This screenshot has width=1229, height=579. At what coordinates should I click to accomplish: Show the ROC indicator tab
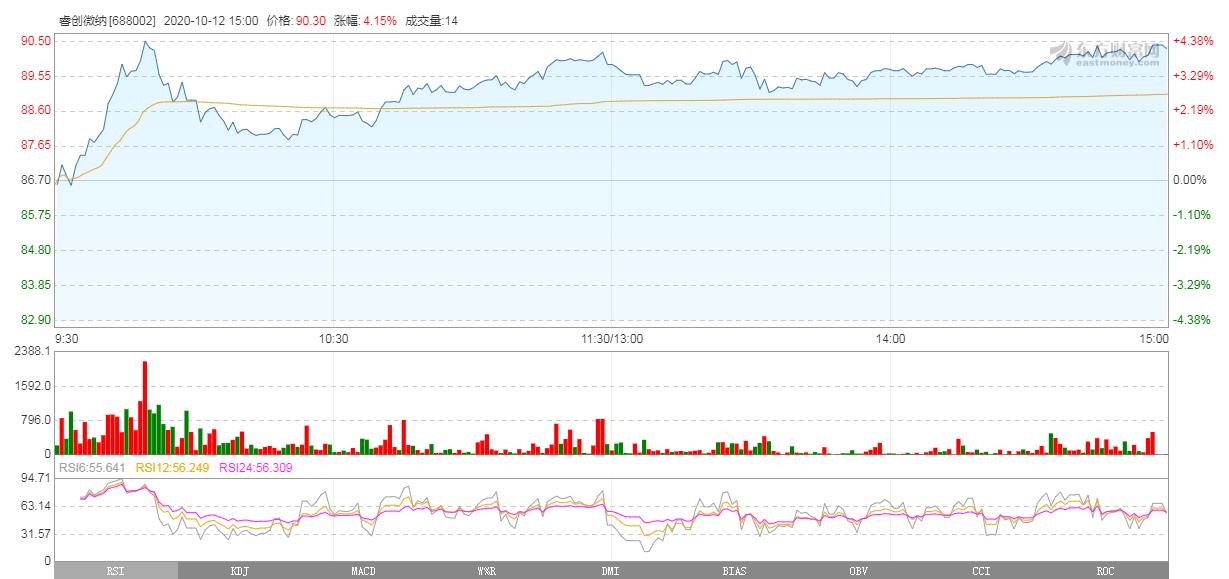(1105, 571)
